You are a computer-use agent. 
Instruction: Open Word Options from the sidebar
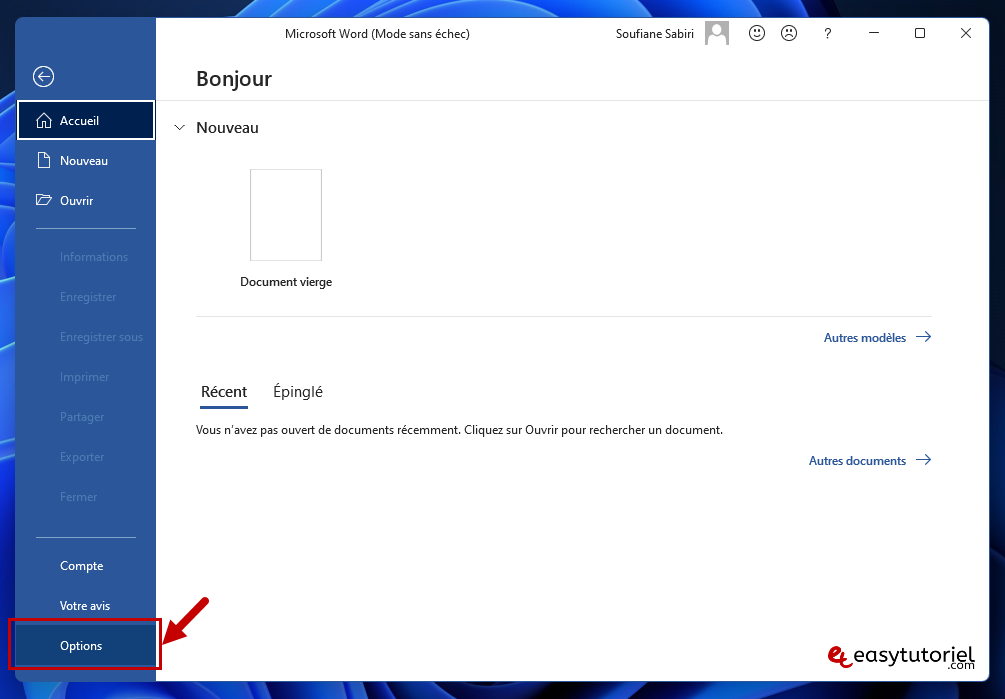coord(86,645)
